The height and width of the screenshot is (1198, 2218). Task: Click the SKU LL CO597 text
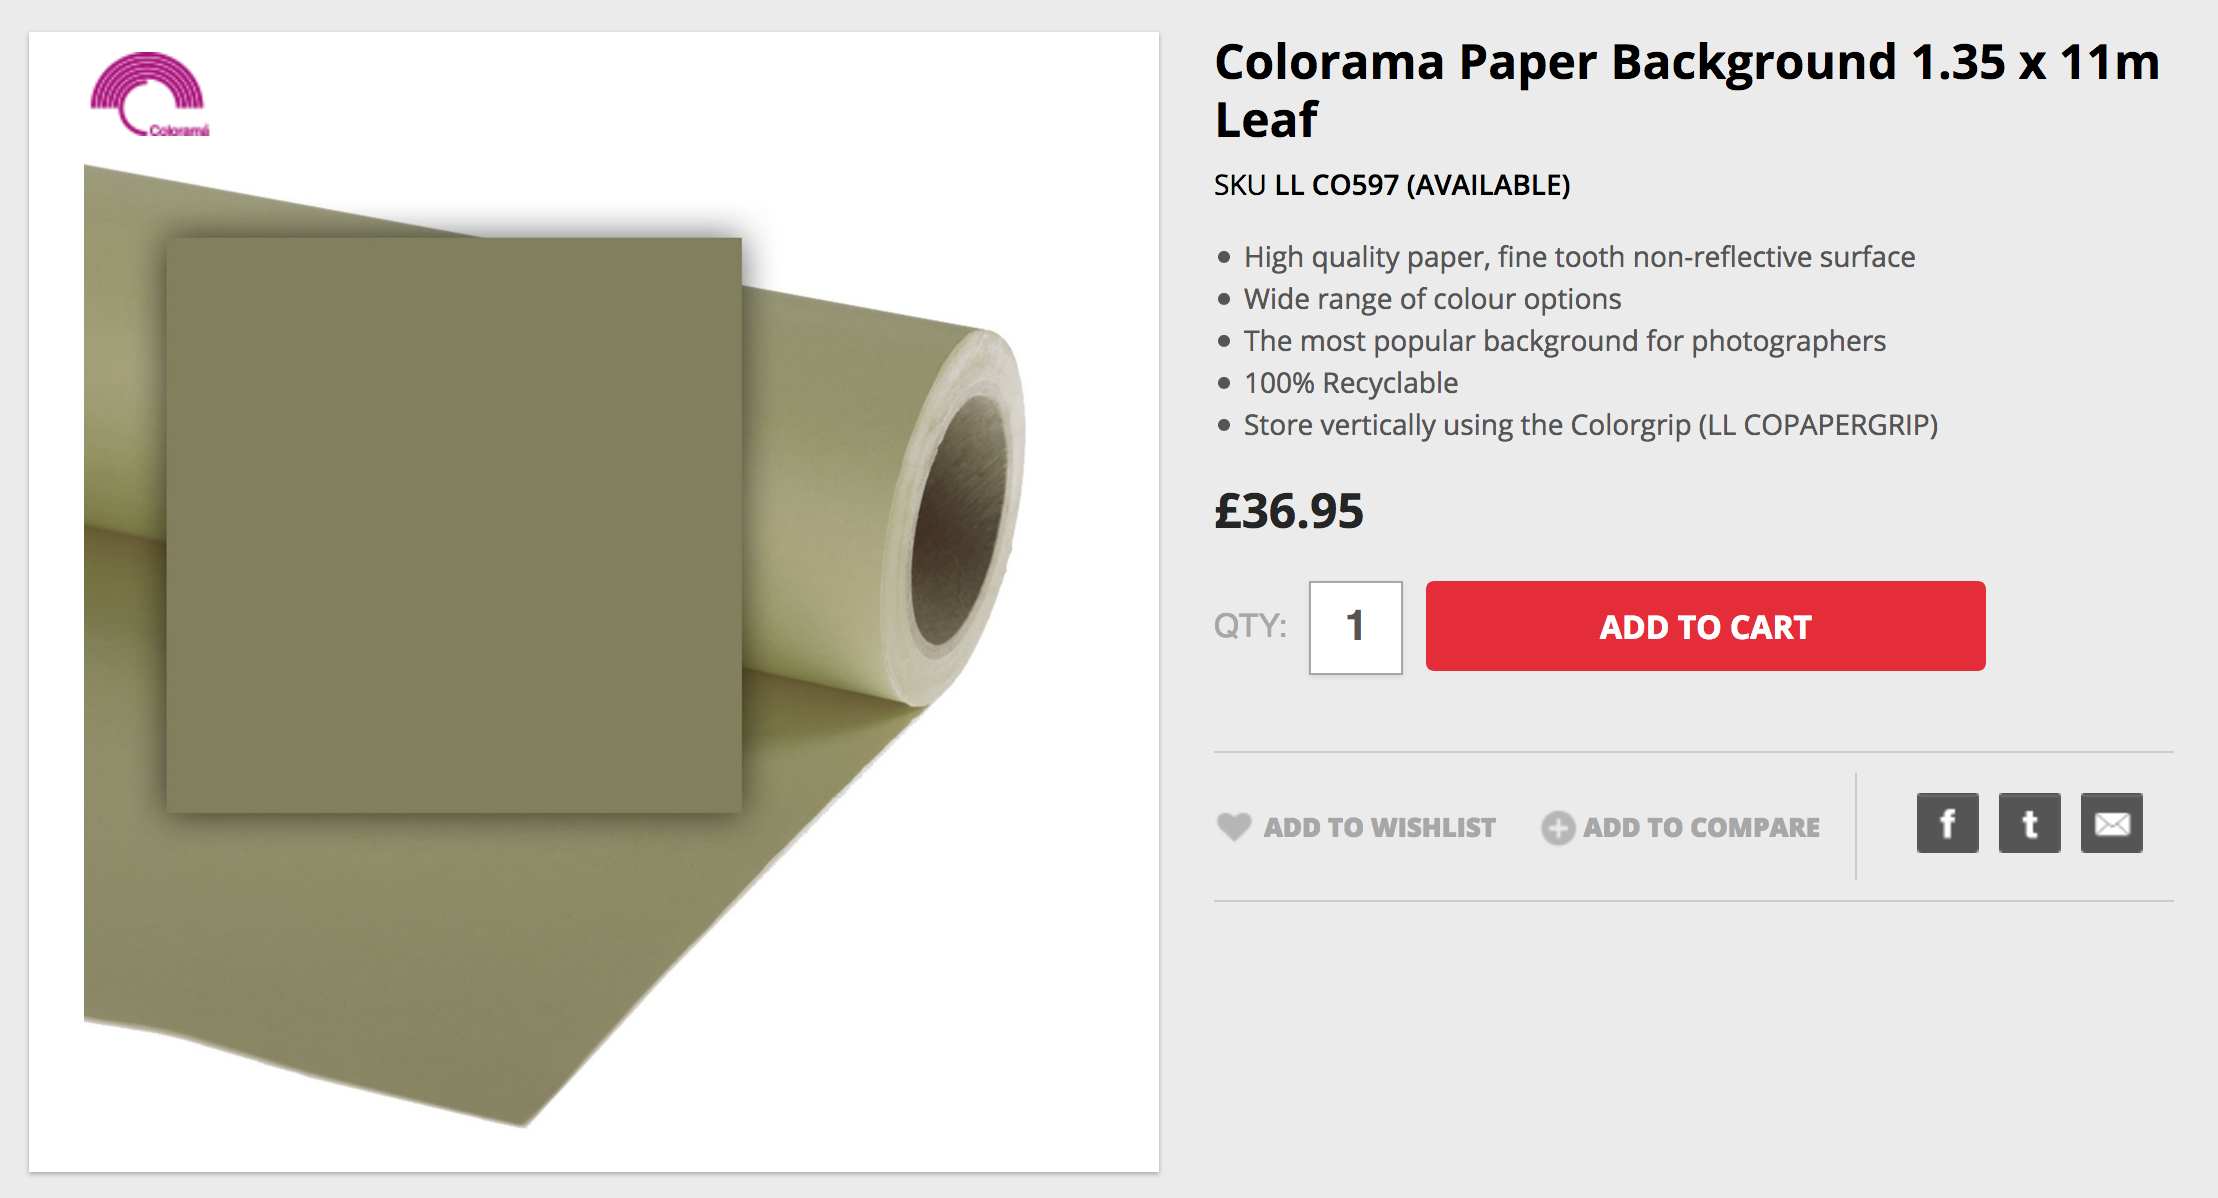click(1392, 185)
